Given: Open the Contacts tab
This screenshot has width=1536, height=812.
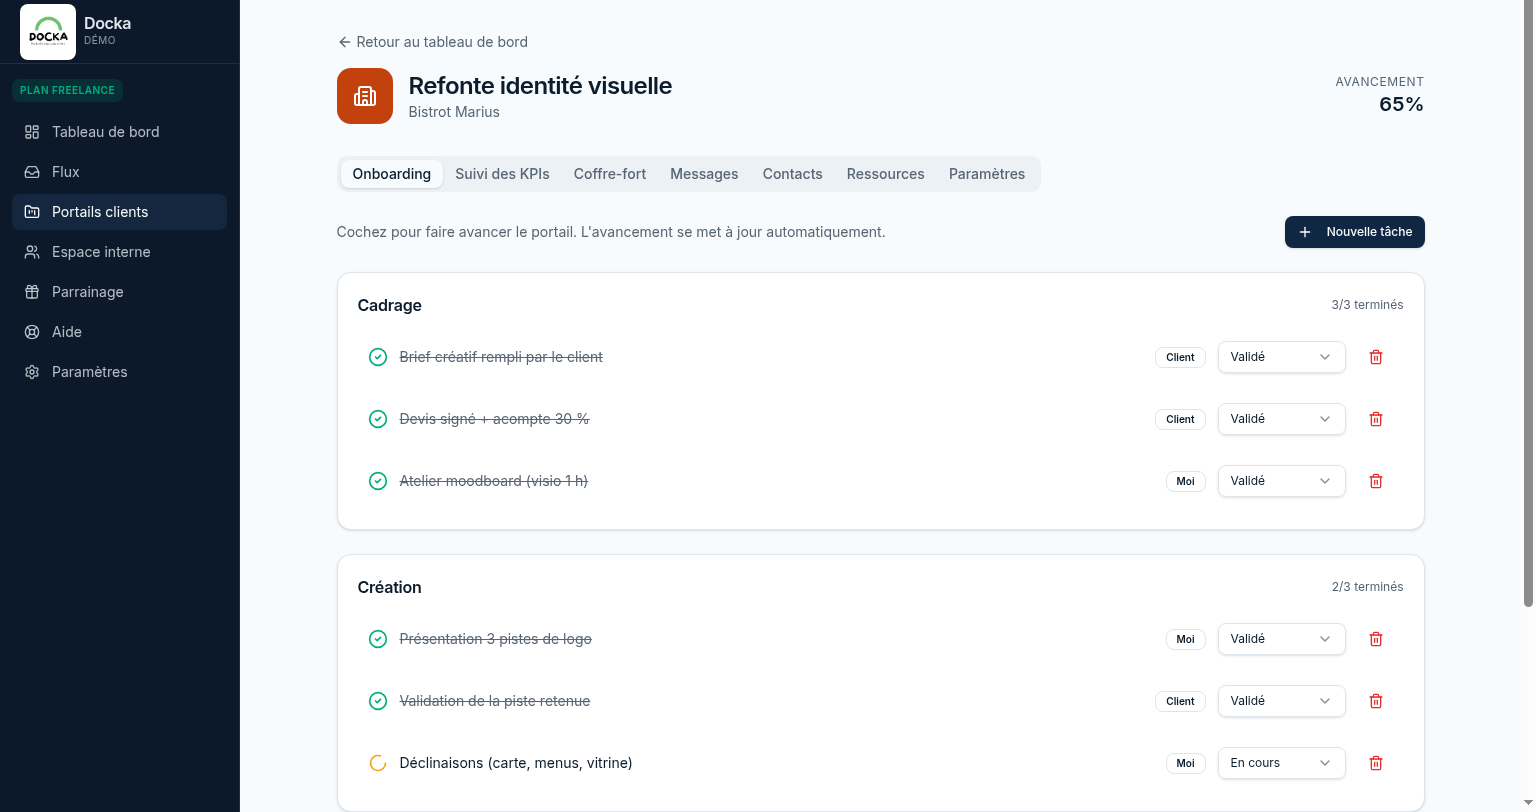Looking at the screenshot, I should pyautogui.click(x=793, y=174).
